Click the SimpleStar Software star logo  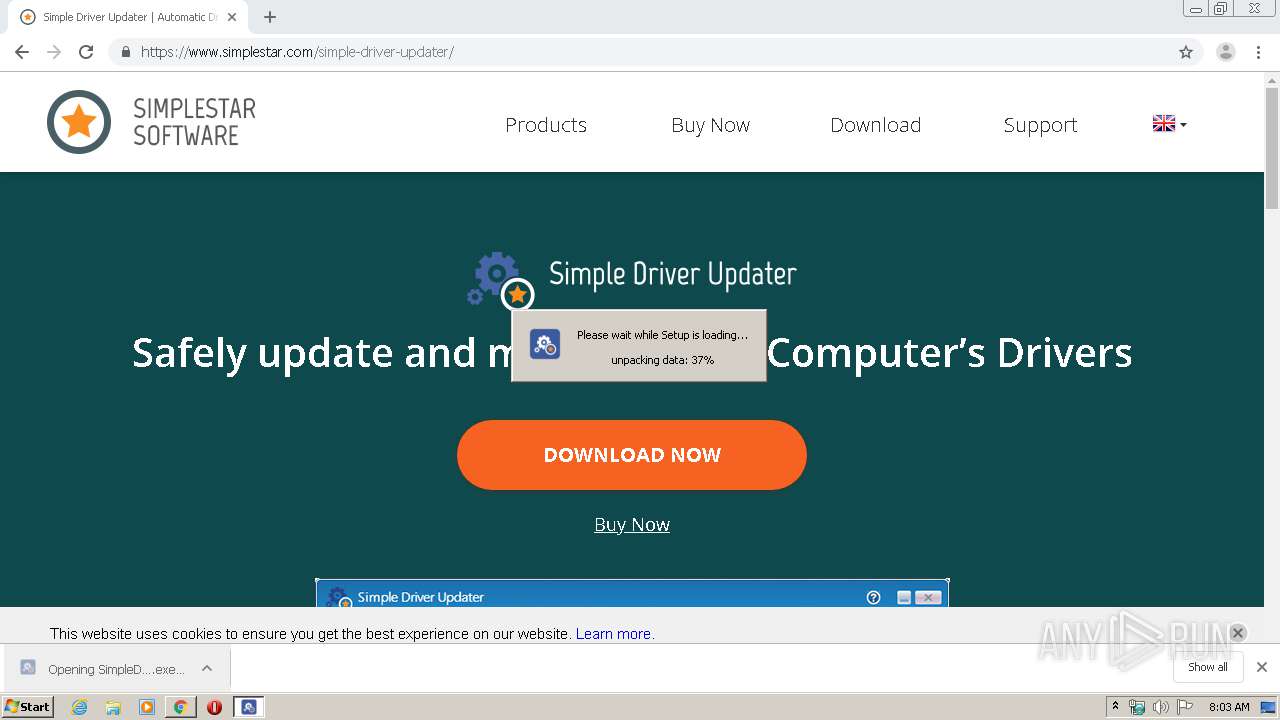pyautogui.click(x=79, y=122)
